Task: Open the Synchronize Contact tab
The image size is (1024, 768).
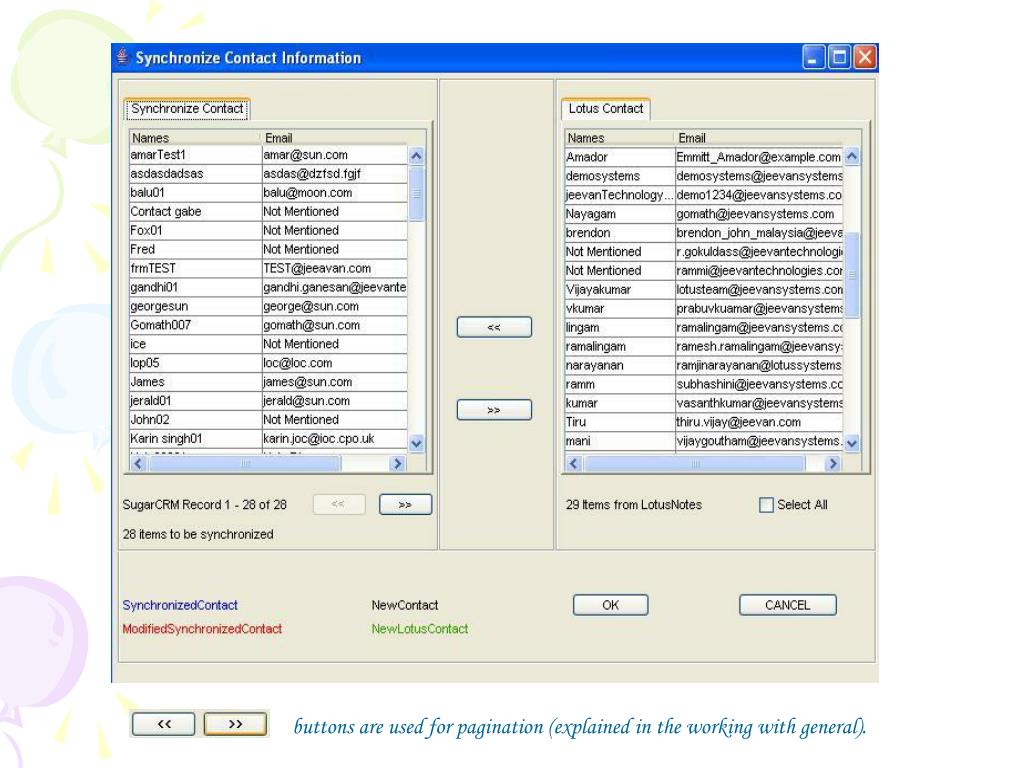Action: [187, 109]
